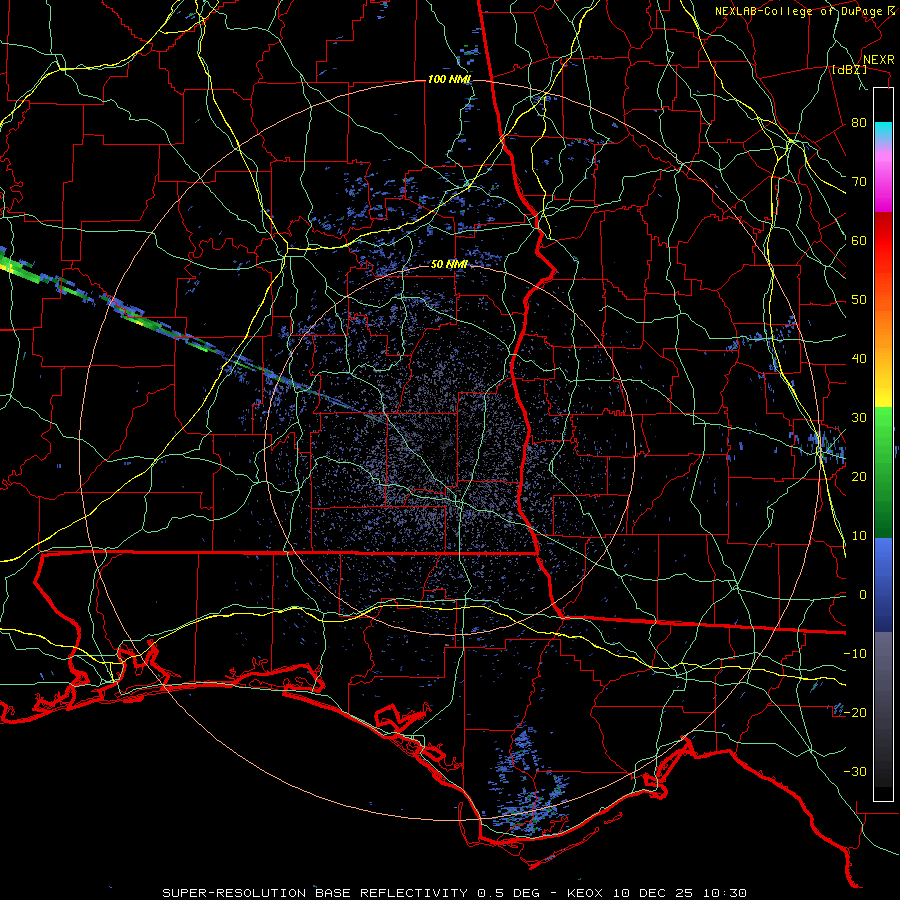
Task: Click the -20 value on the dBZ scale
Action: (x=855, y=712)
